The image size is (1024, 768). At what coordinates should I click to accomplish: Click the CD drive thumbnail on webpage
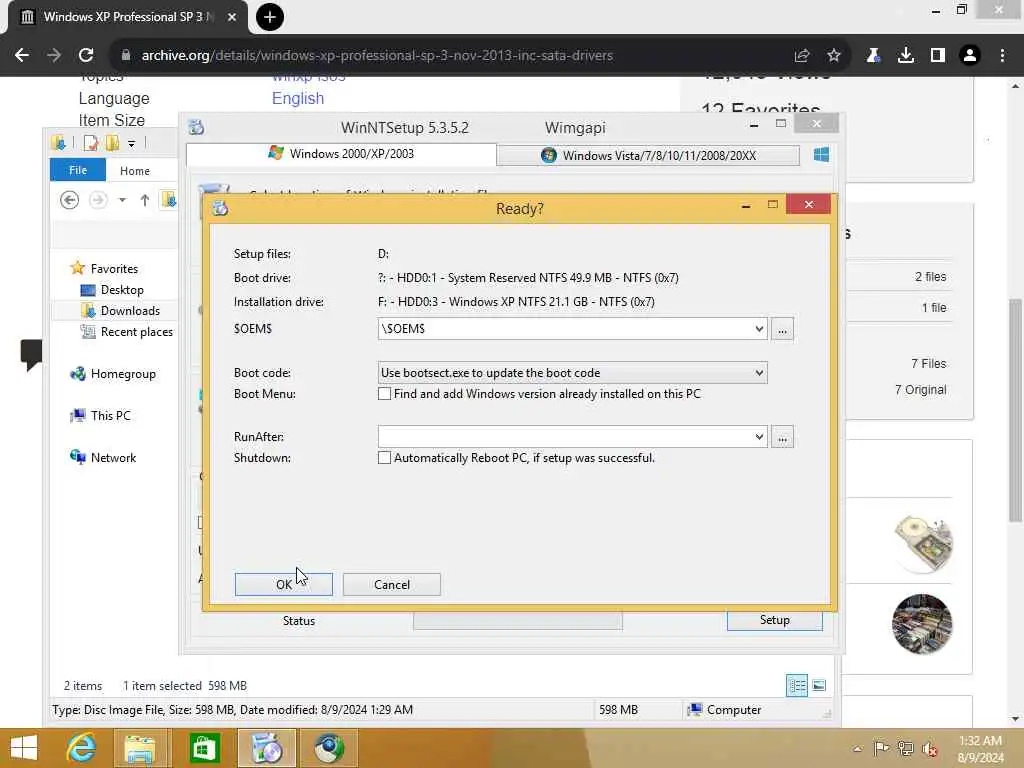[x=923, y=543]
